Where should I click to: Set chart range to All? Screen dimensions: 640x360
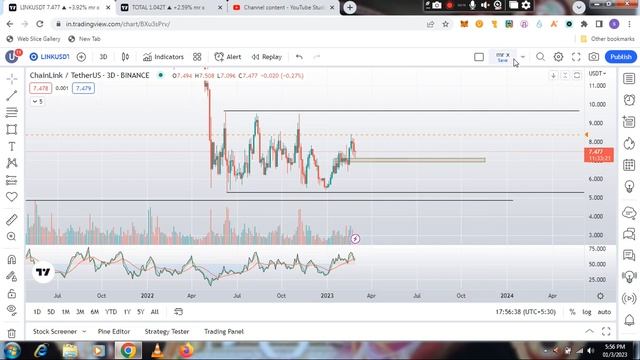[155, 312]
